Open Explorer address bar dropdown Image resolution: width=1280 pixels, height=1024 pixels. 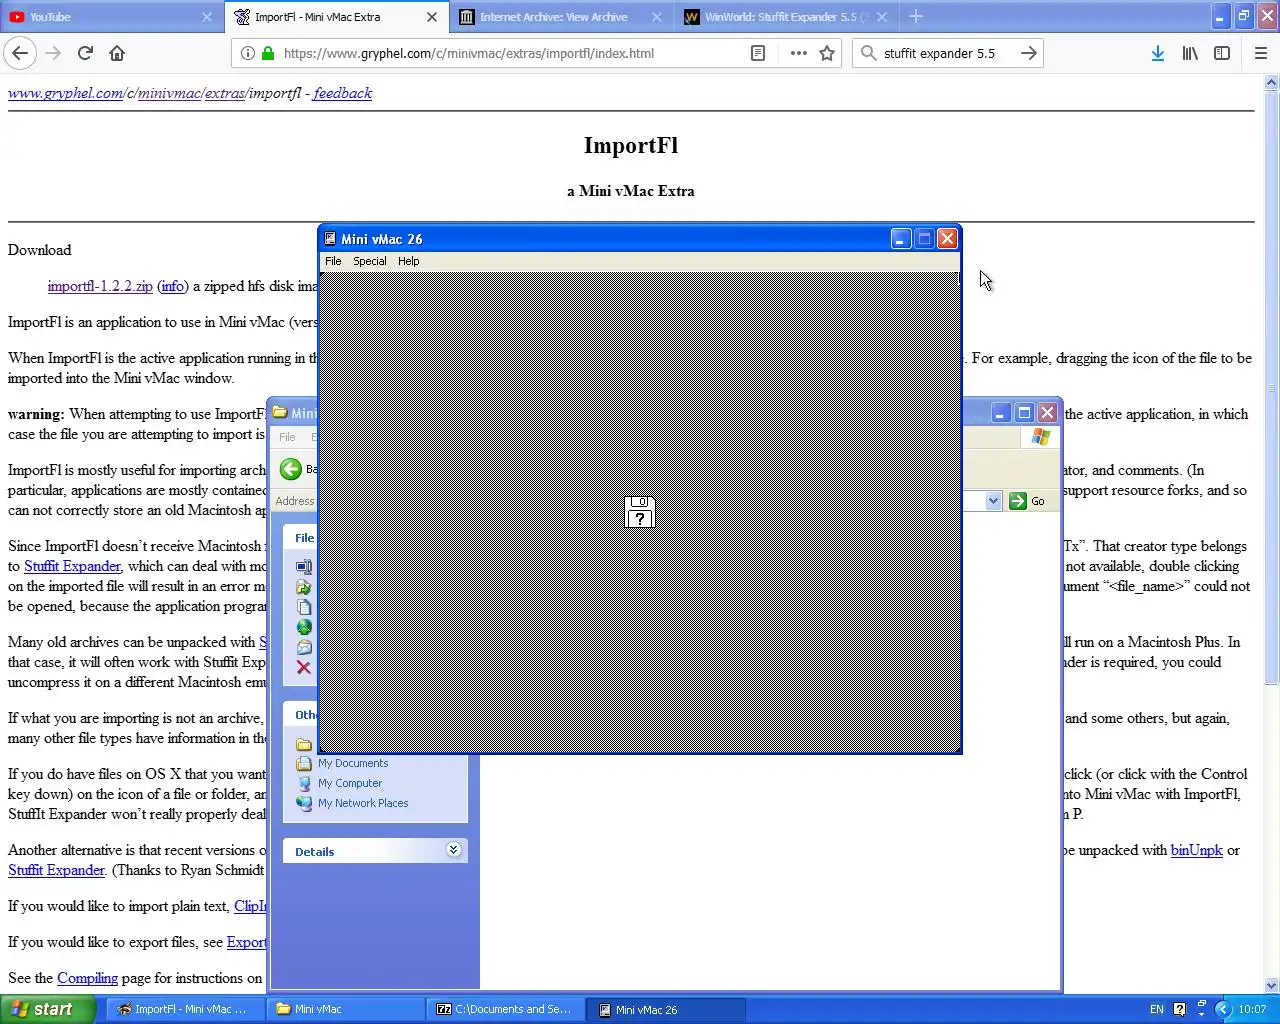pyautogui.click(x=993, y=501)
